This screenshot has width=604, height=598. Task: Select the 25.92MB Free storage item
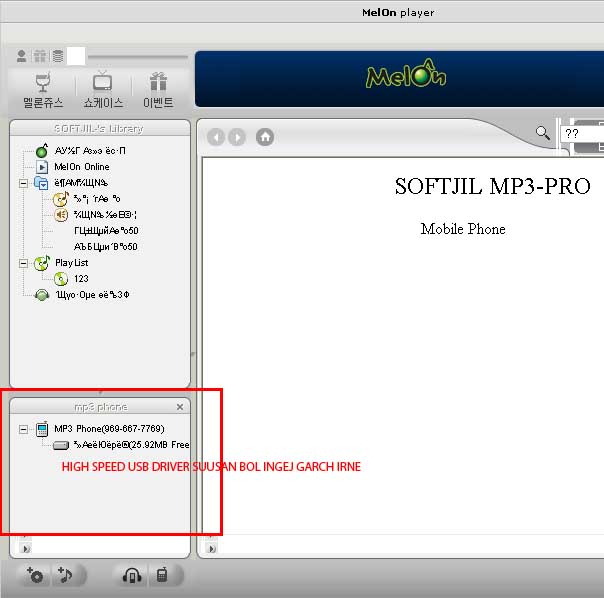(121, 445)
